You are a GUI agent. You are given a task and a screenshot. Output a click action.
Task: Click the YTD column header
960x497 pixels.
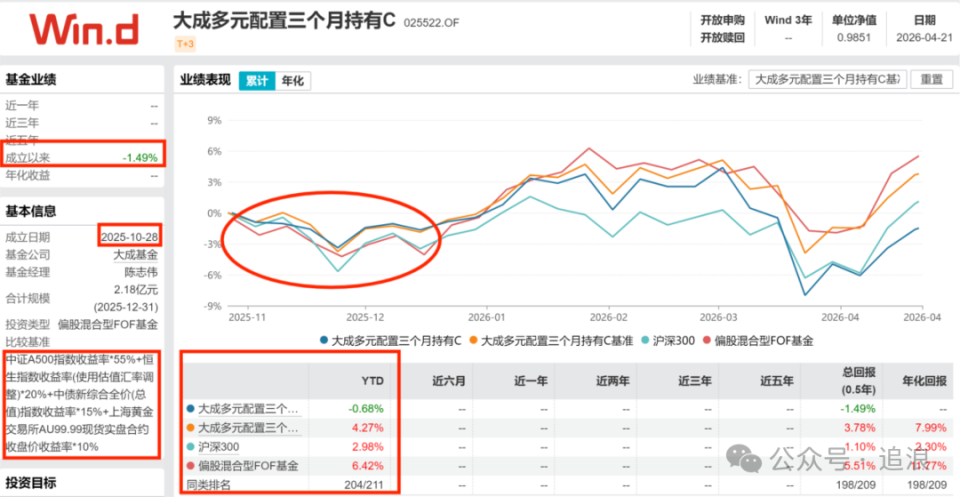point(372,381)
